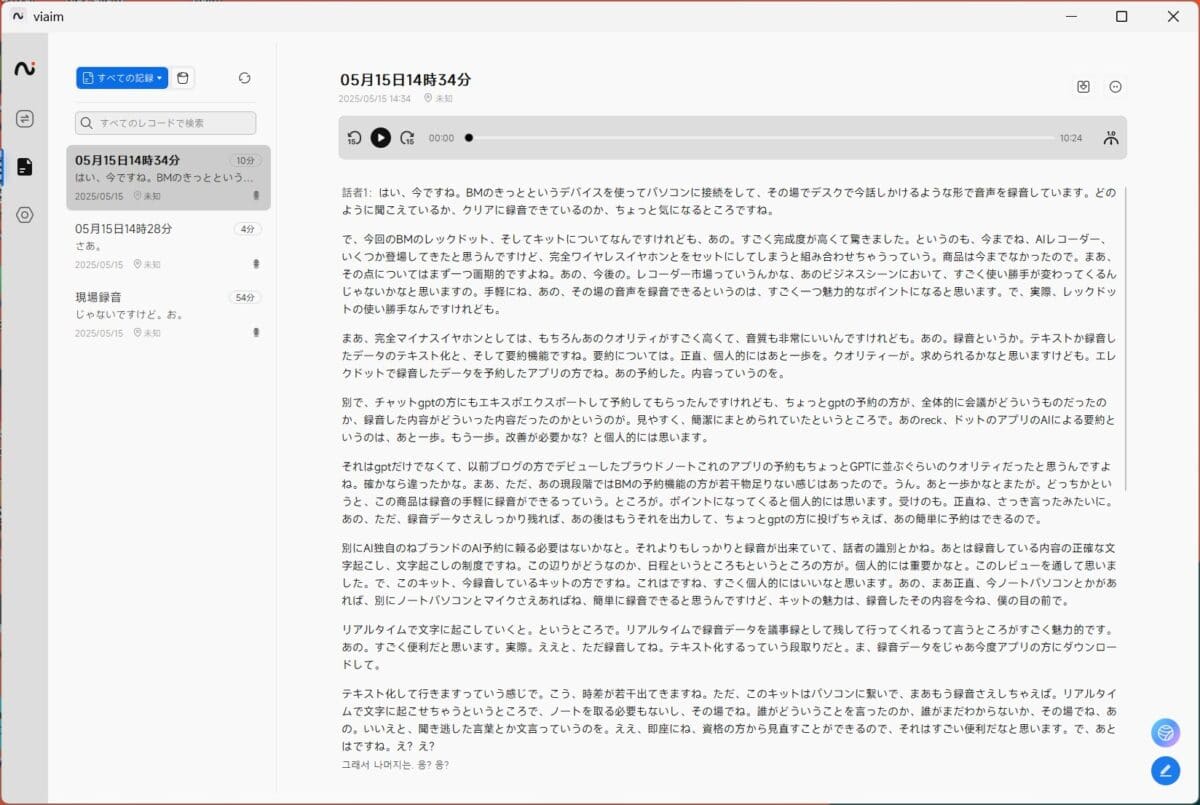Click the paragraph starting 別にAI独自のね
This screenshot has width=1200, height=805.
728,575
